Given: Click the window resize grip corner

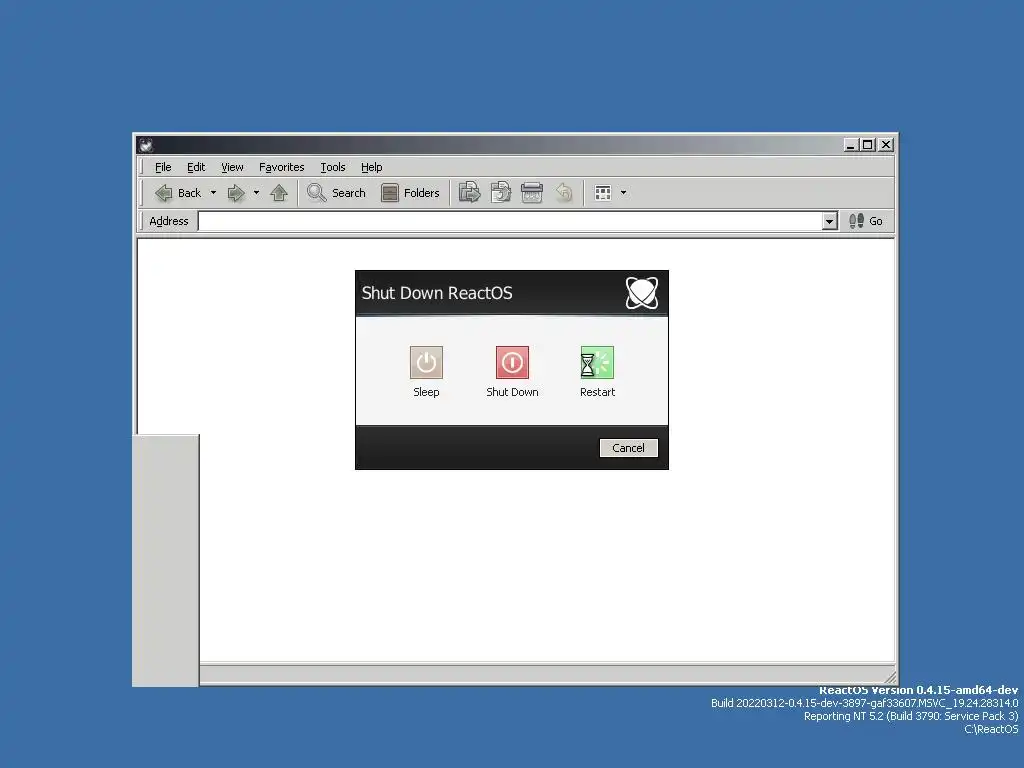Looking at the screenshot, I should coord(889,676).
